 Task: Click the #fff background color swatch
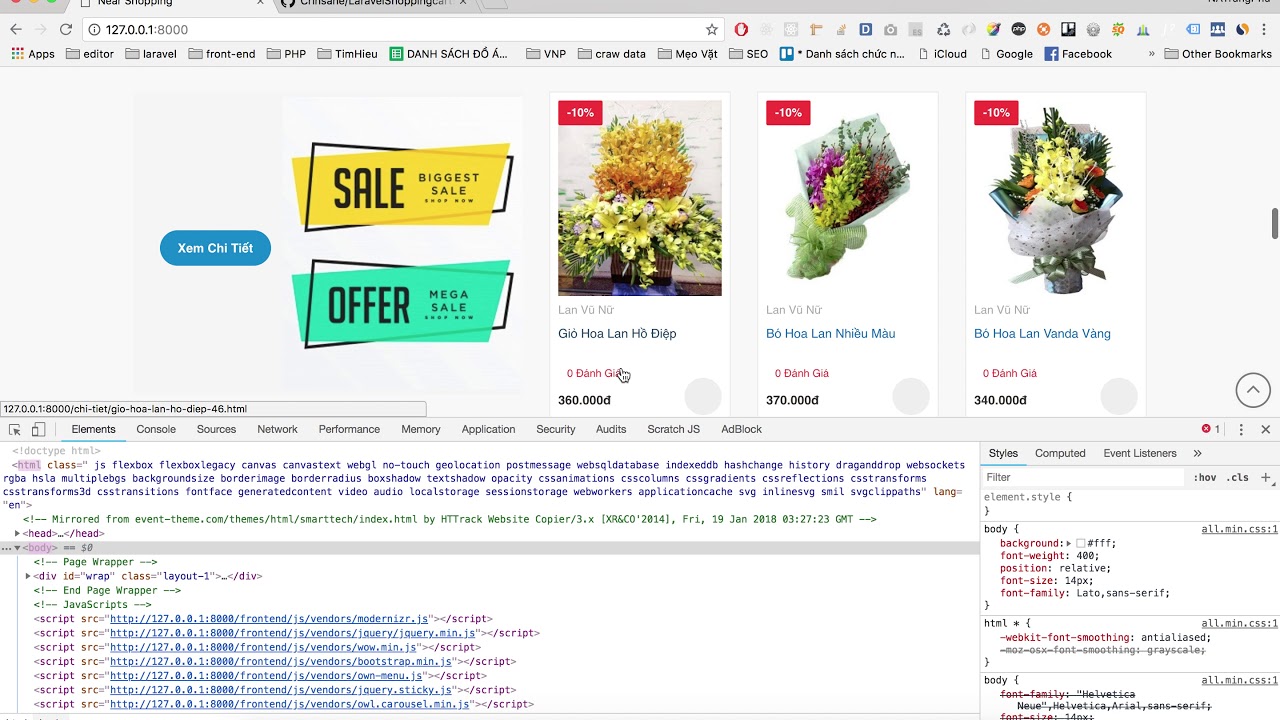1081,543
